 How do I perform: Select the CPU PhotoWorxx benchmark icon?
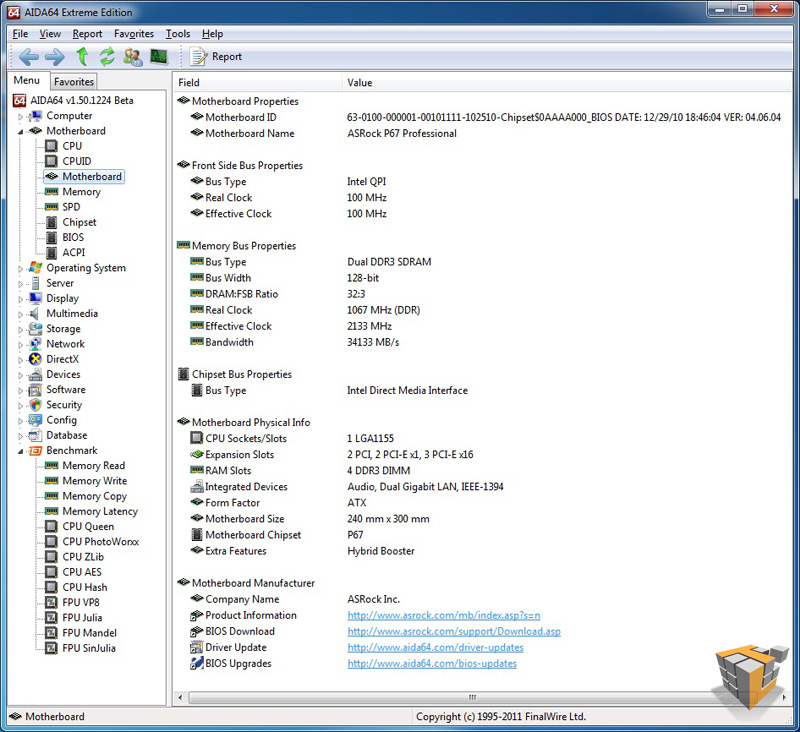(51, 542)
